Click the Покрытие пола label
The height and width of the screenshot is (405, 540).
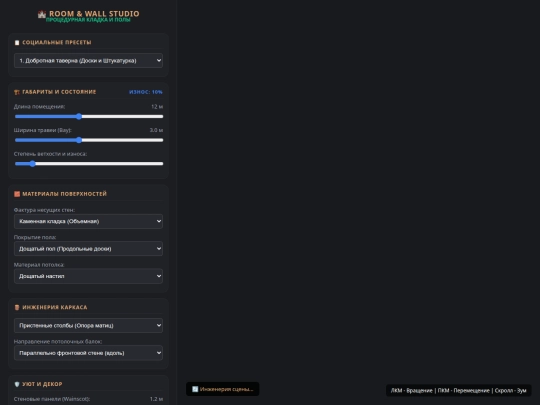(x=35, y=237)
